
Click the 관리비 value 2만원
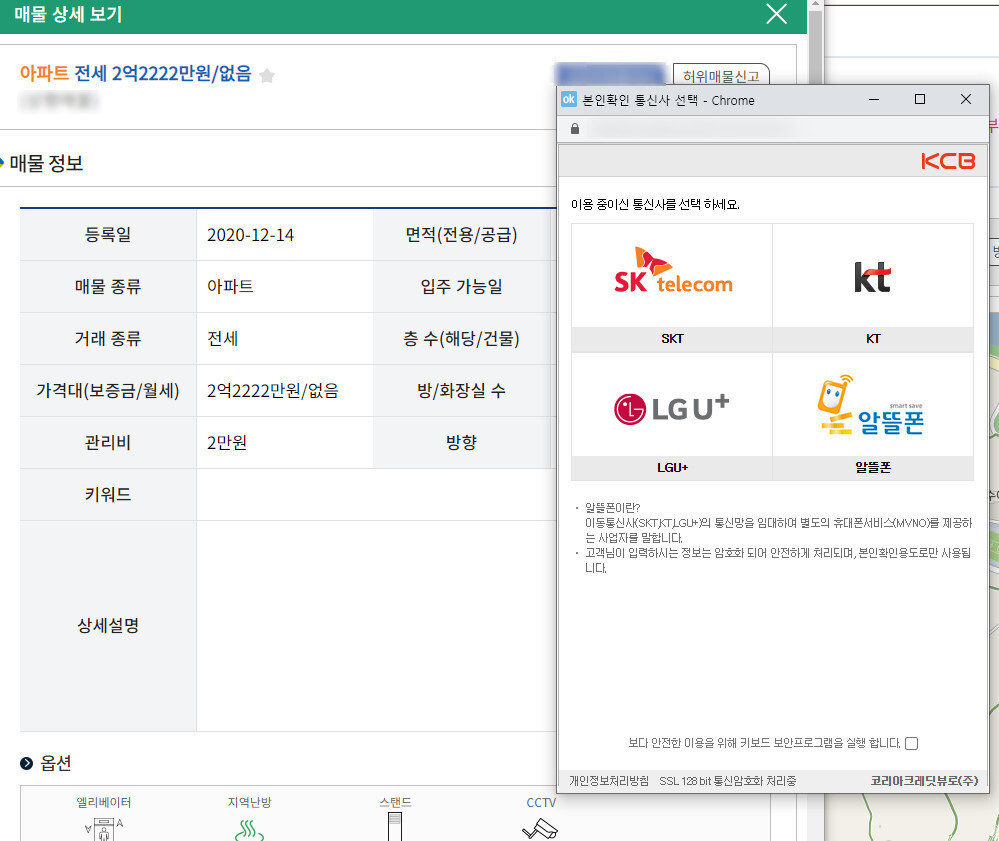click(227, 443)
